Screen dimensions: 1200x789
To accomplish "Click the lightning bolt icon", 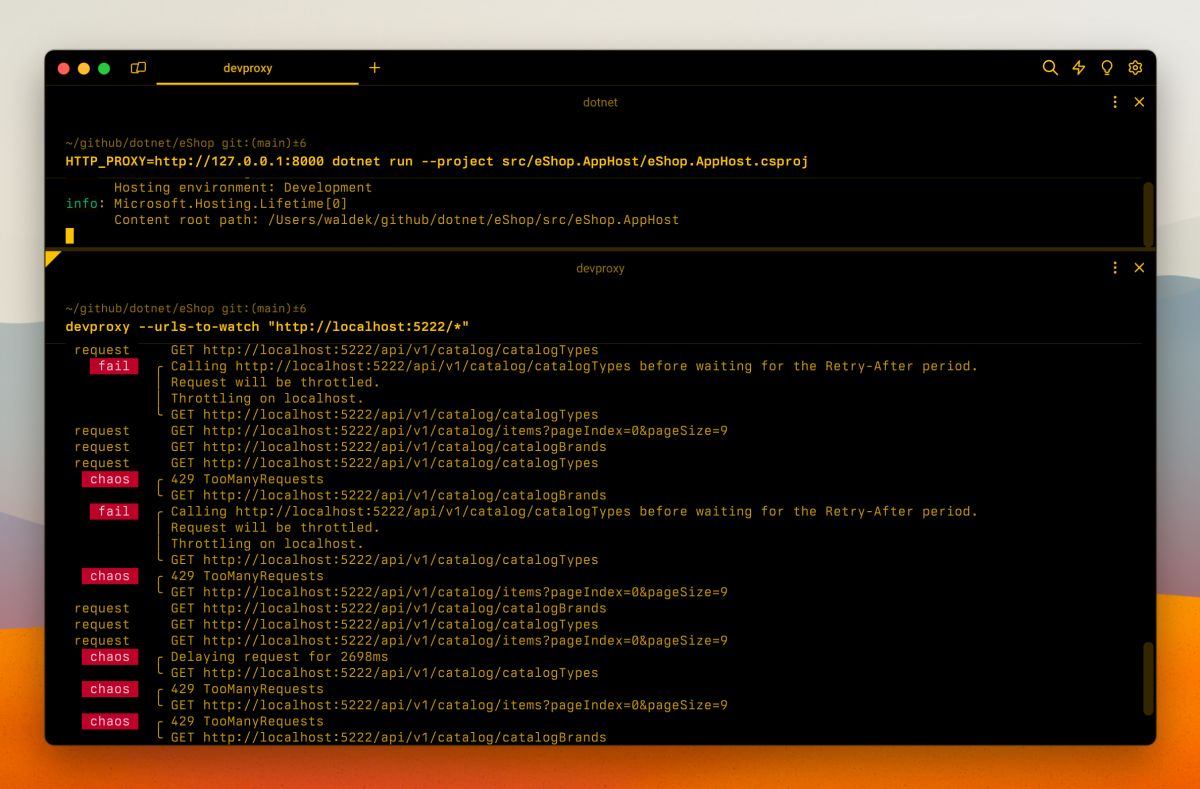I will coord(1079,68).
